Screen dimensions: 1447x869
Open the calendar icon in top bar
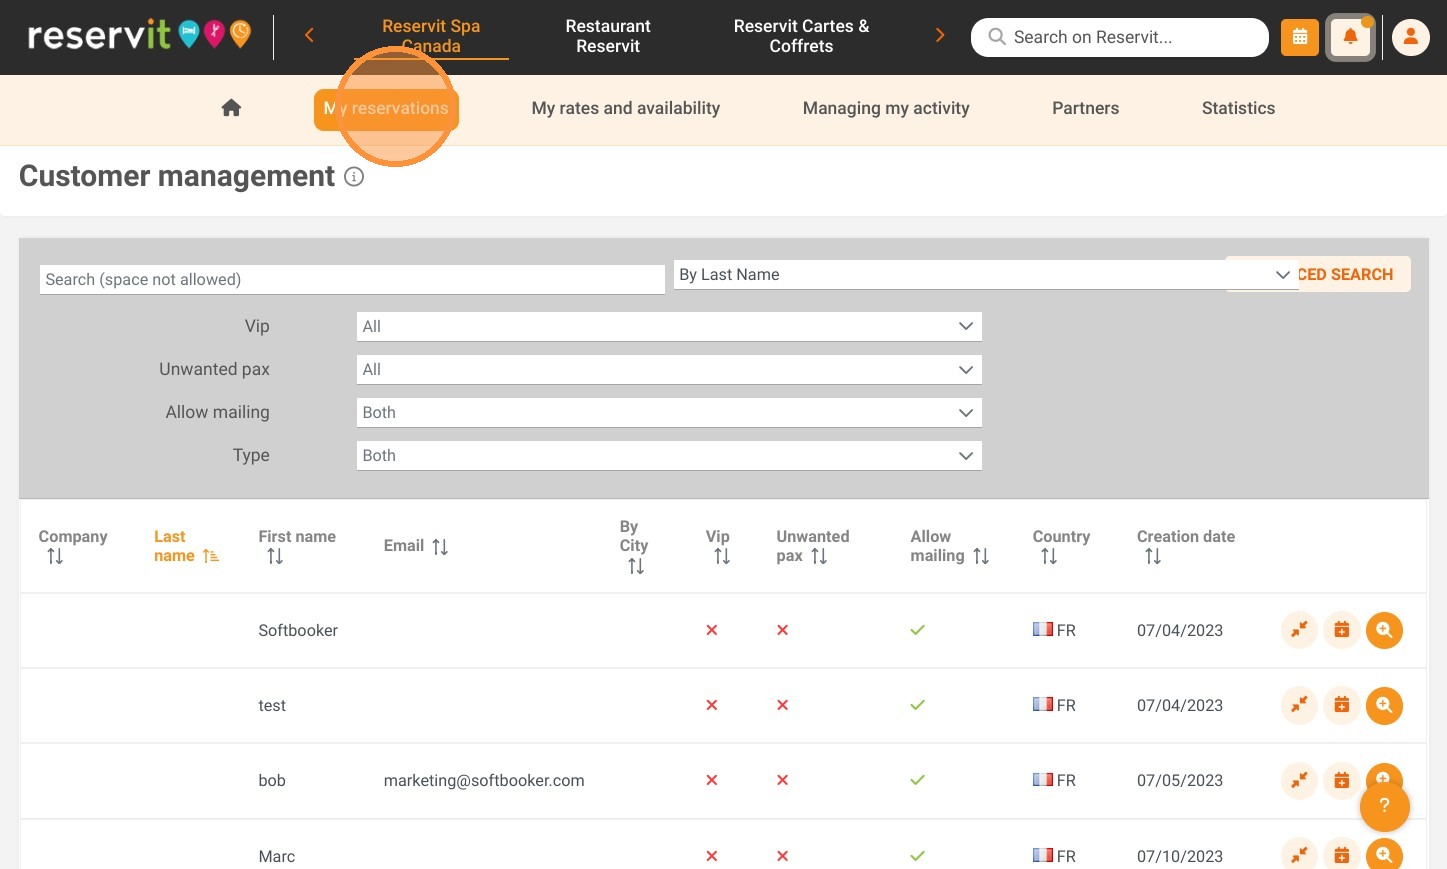pos(1300,37)
